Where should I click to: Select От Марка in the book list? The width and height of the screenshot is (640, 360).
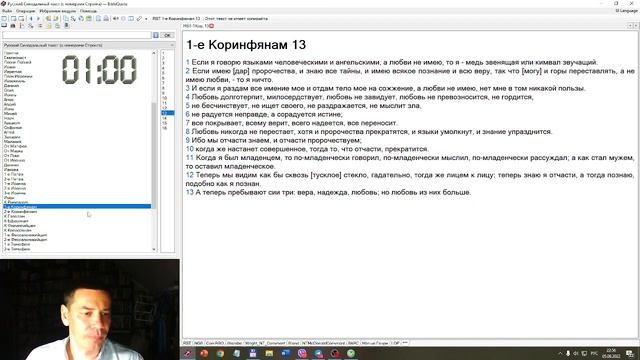pos(13,151)
